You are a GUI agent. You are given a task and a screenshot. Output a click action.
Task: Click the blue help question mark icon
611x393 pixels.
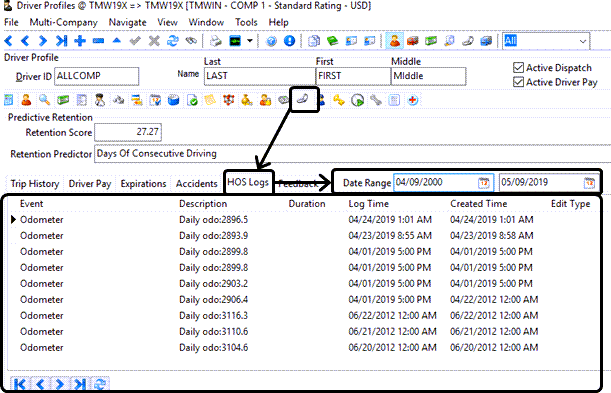pyautogui.click(x=271, y=41)
